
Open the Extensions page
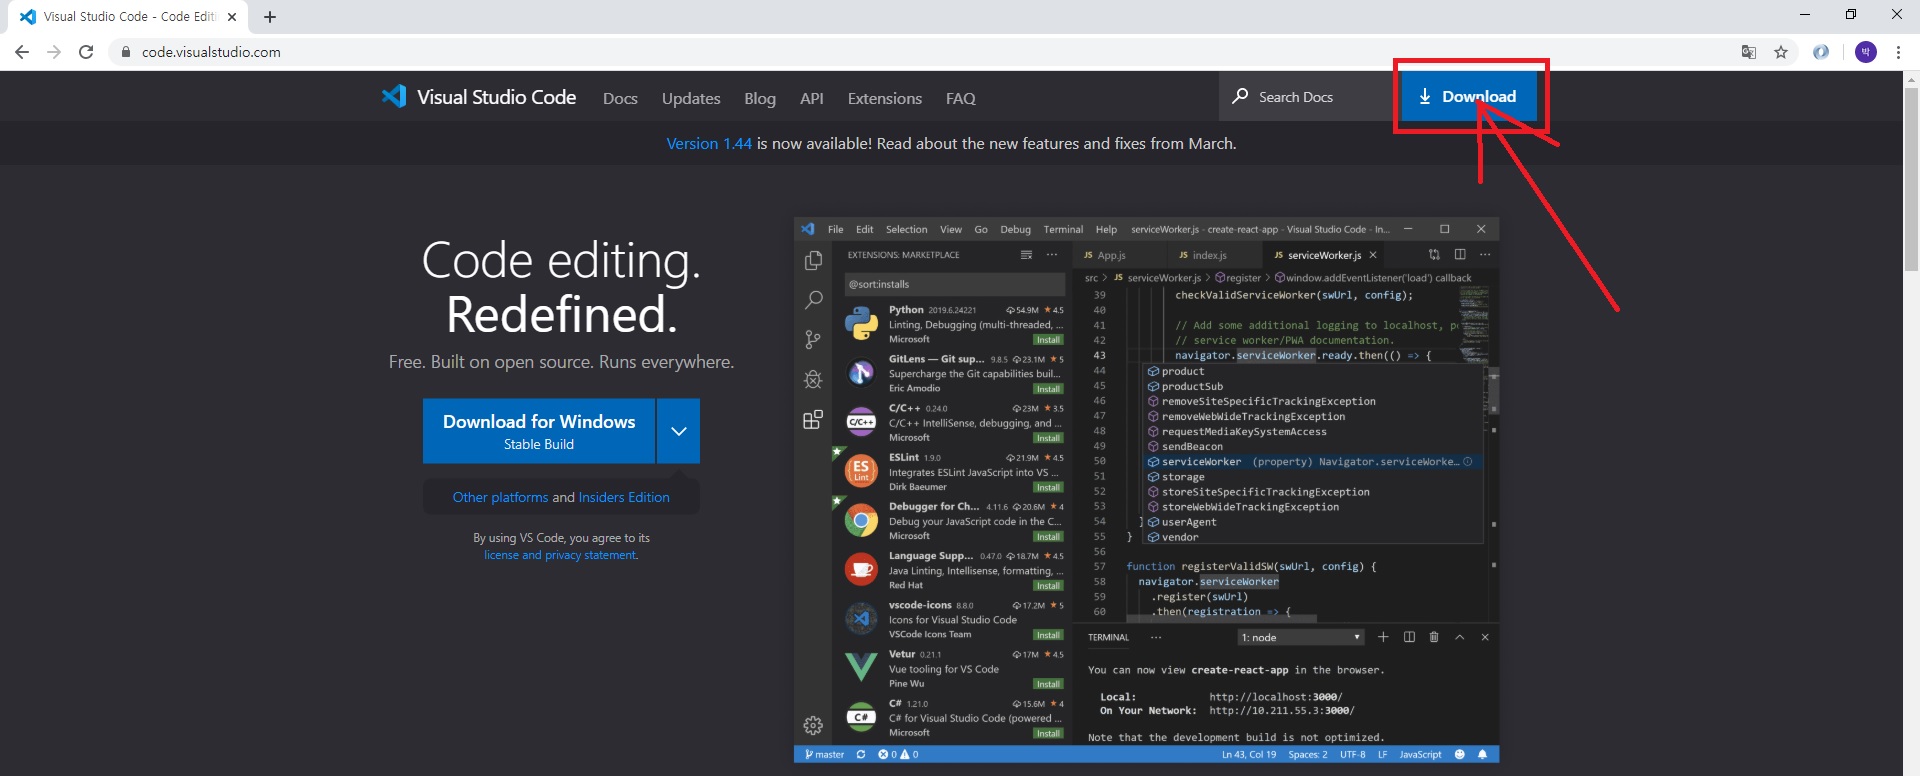[885, 98]
